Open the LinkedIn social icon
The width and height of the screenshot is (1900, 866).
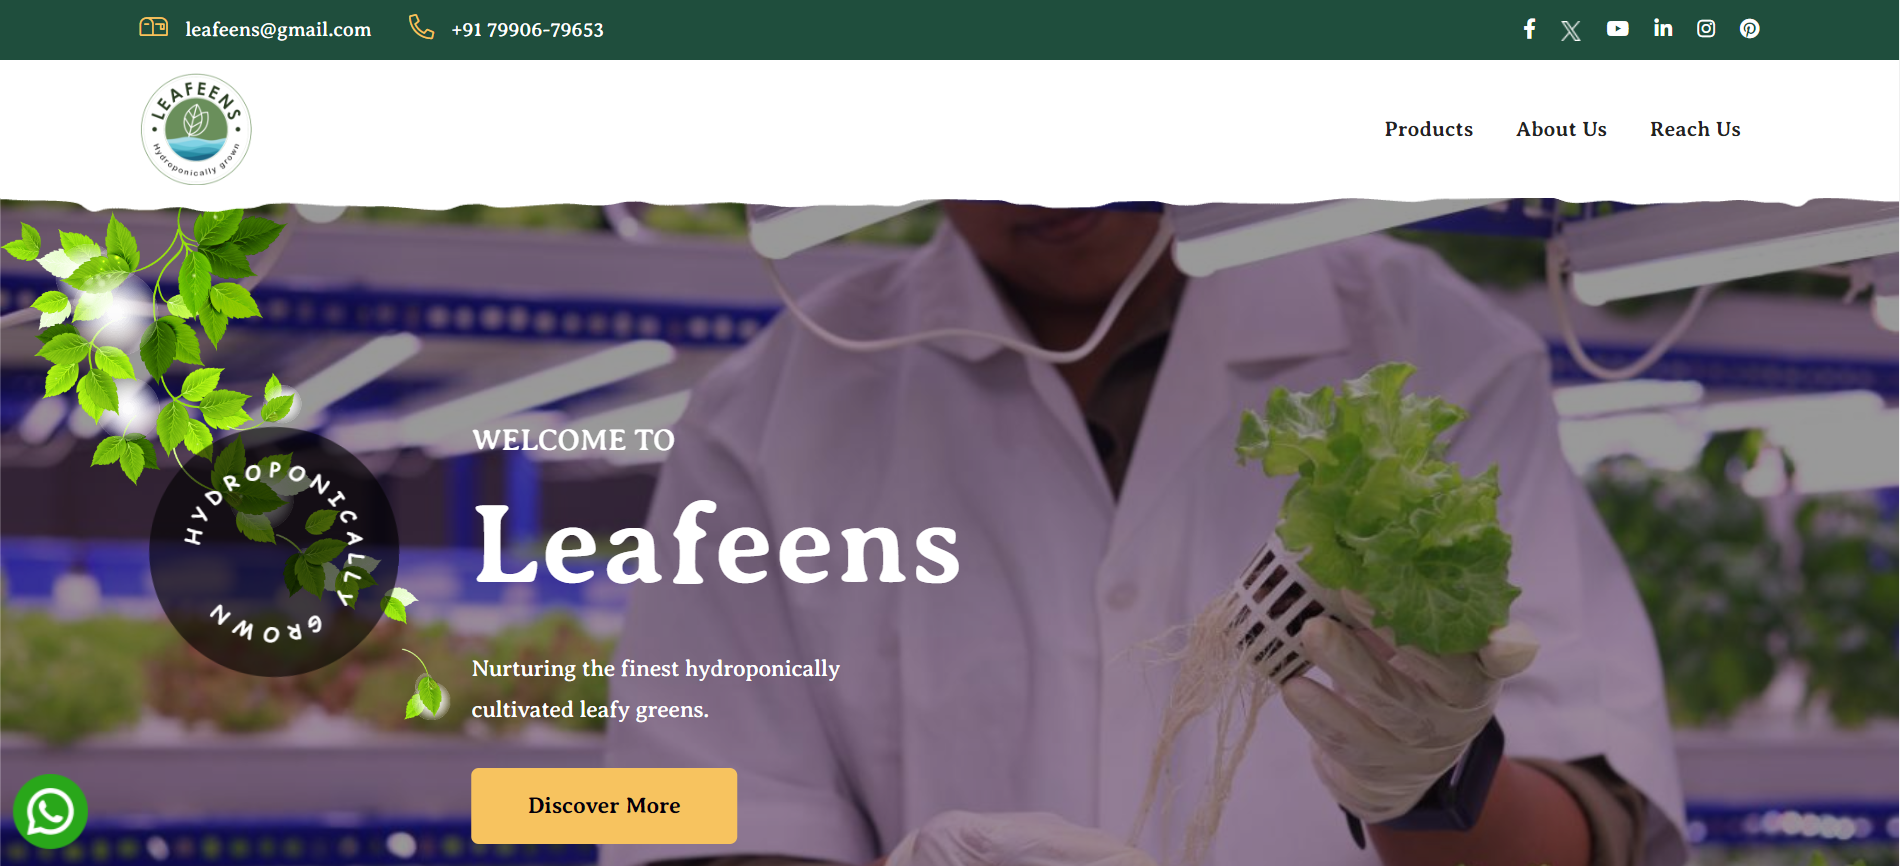click(x=1663, y=28)
